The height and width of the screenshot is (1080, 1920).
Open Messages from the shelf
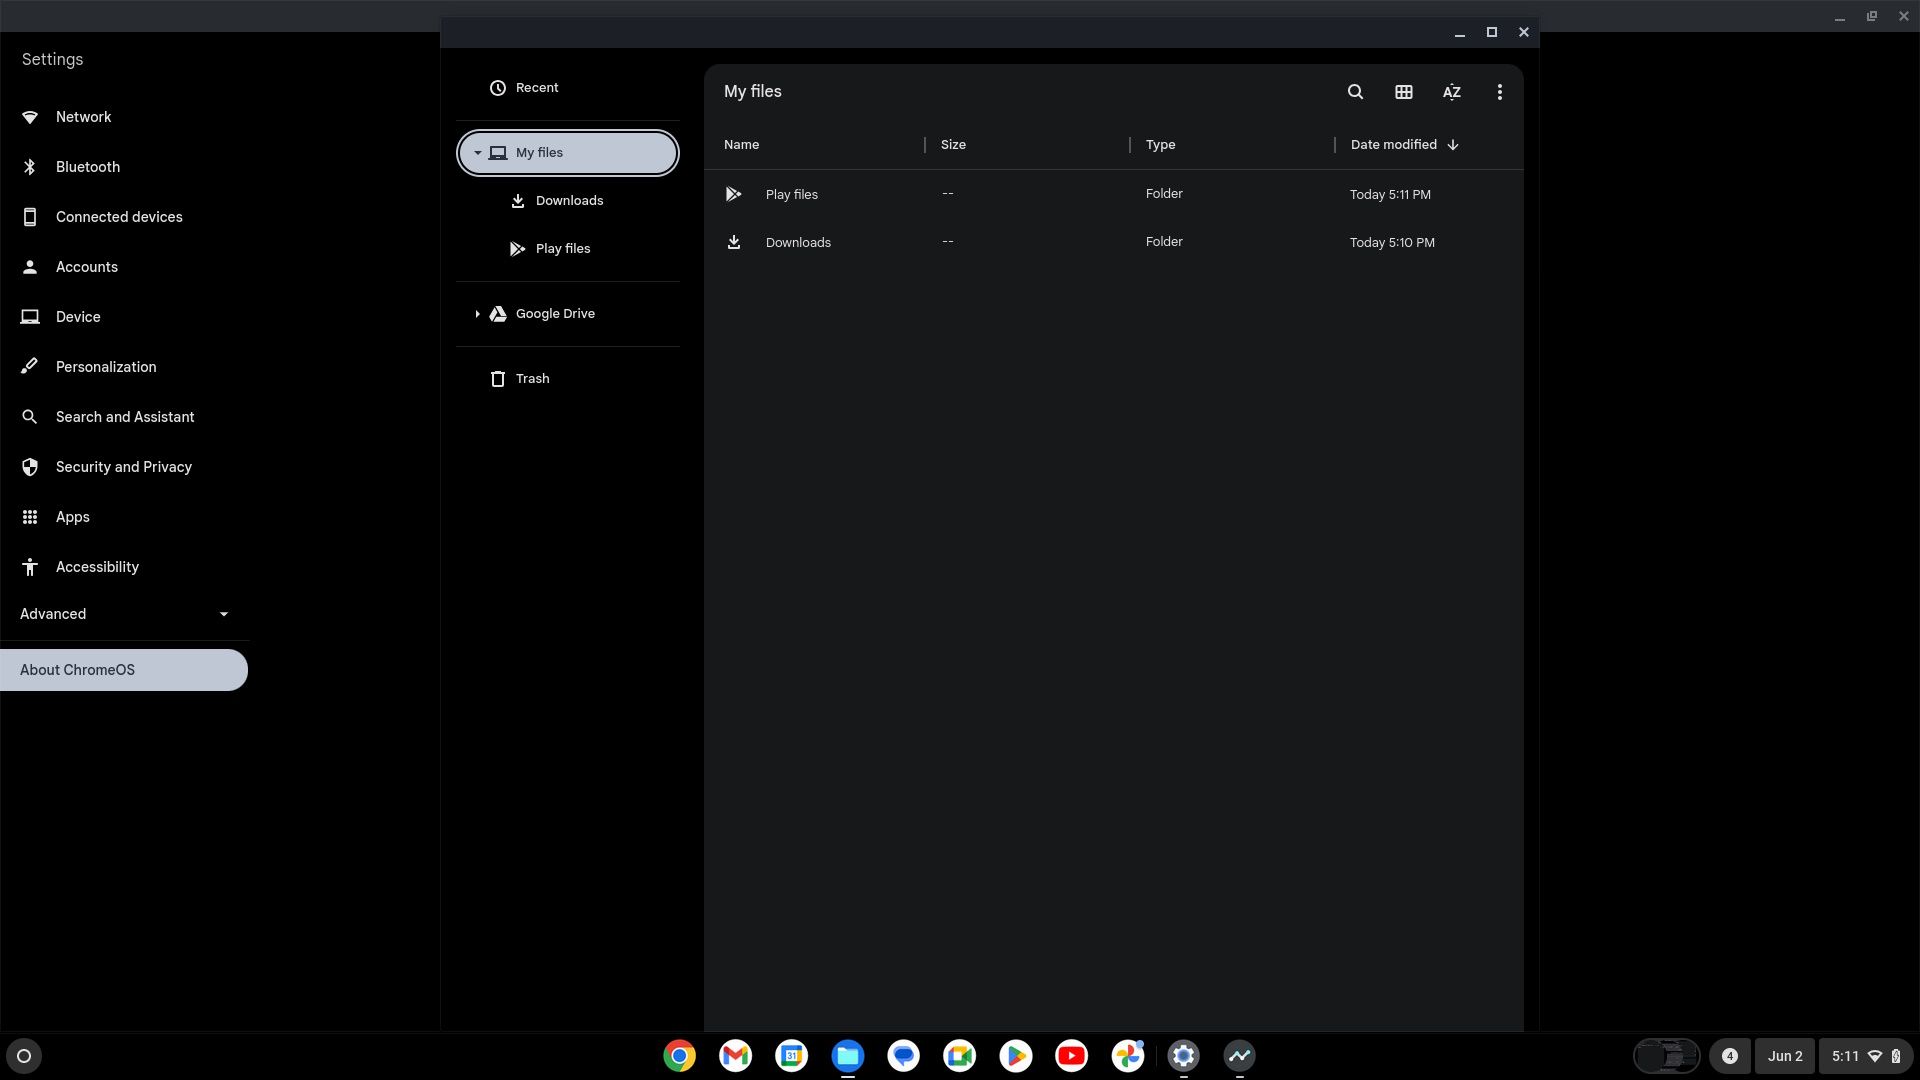coord(904,1056)
